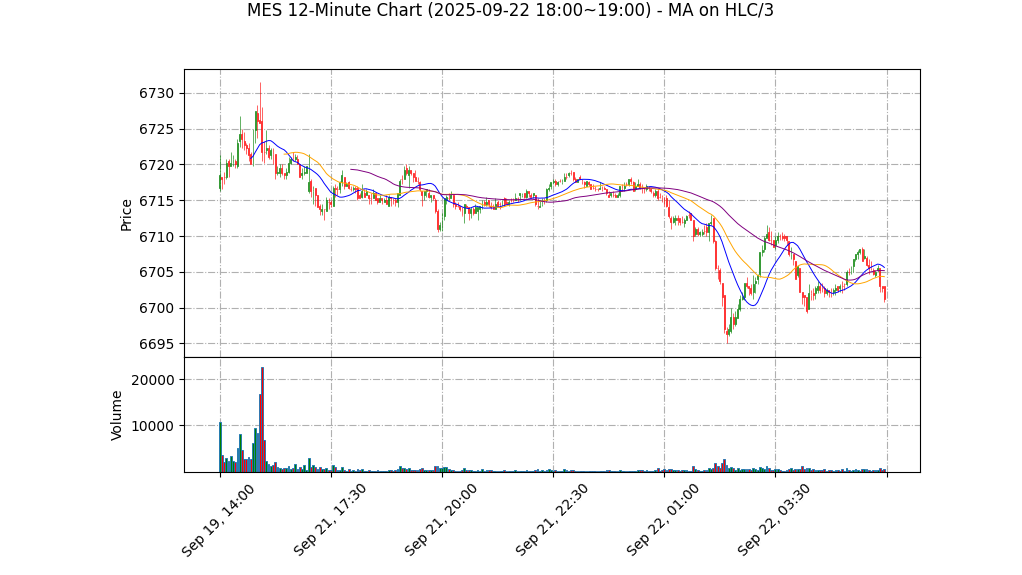Screen dimensions: 1022x575
Task: Click the 6720 price axis label
Action: [x=156, y=165]
